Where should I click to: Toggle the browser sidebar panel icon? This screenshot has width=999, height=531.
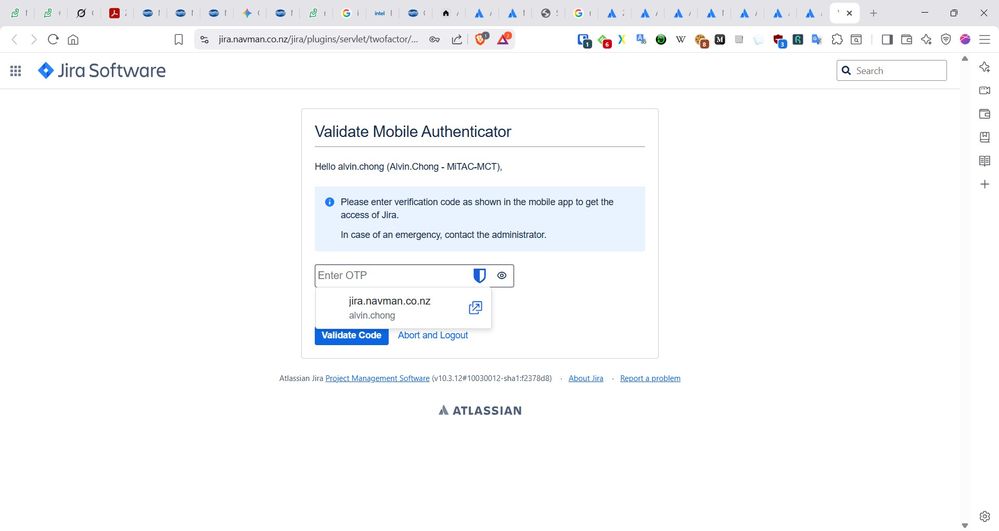pos(887,40)
